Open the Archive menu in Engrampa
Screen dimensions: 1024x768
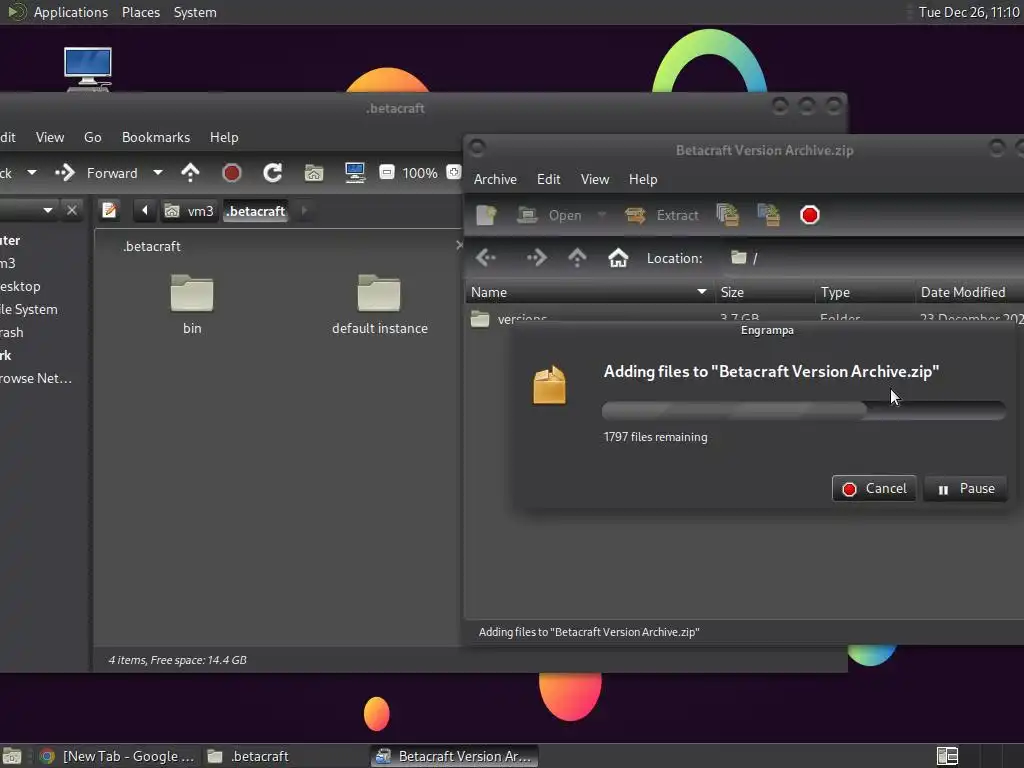coord(495,179)
